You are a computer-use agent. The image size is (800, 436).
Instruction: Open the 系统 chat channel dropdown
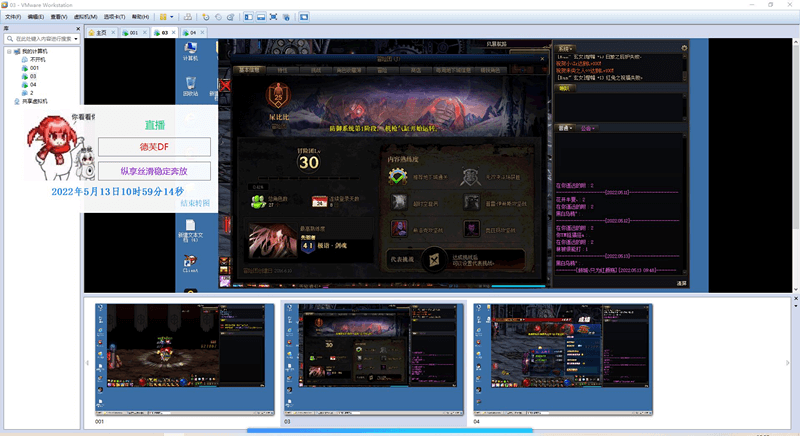tap(565, 48)
